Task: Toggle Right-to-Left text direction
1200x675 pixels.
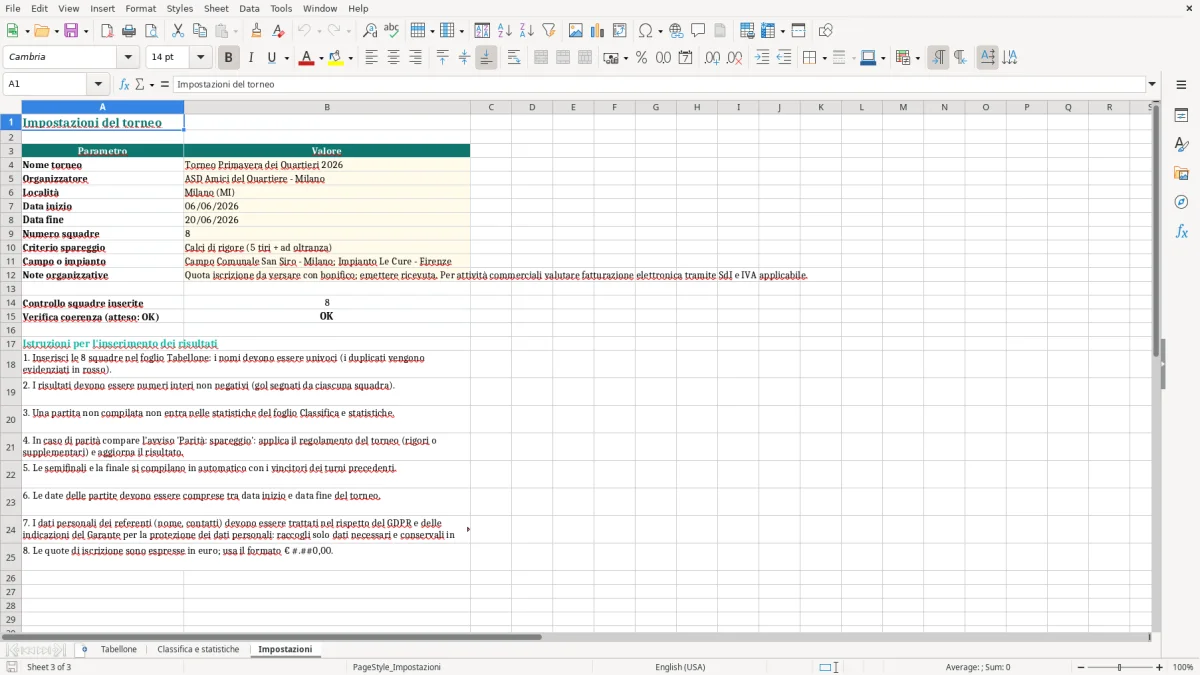Action: click(960, 58)
